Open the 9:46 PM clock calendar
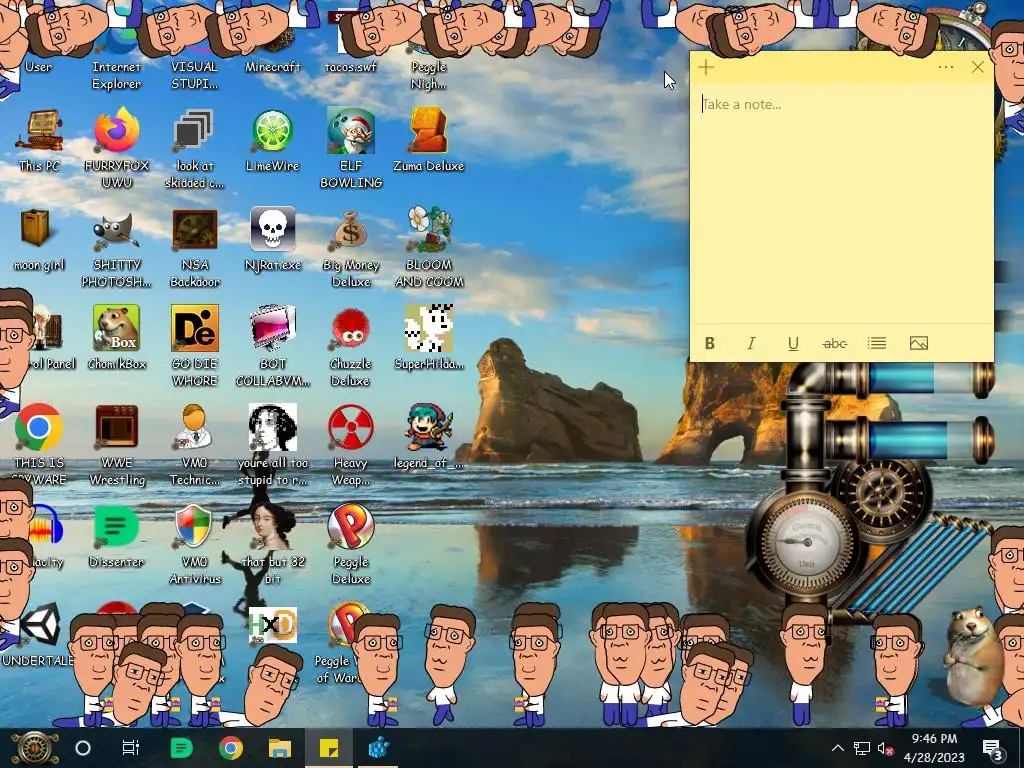This screenshot has width=1024, height=768. 934,748
